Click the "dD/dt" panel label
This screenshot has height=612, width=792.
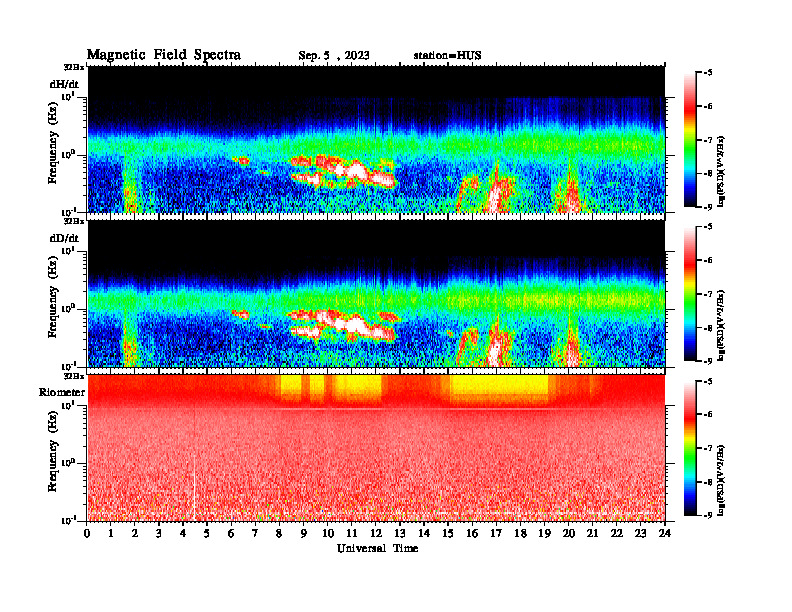(64, 238)
